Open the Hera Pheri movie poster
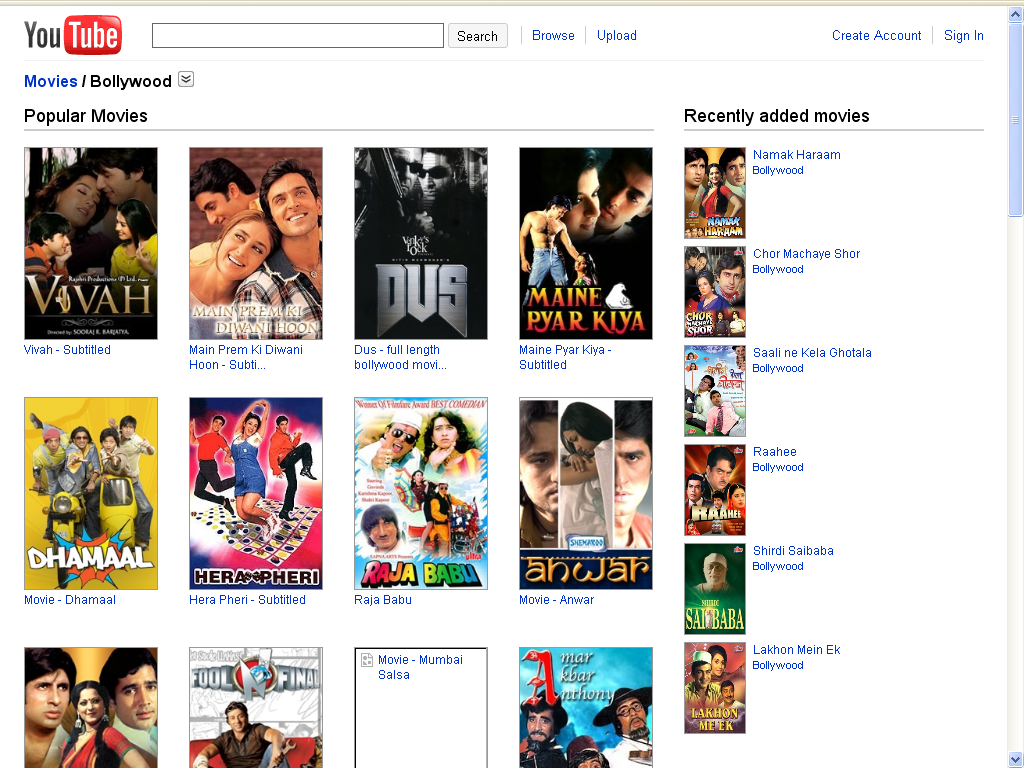1024x768 pixels. point(256,493)
